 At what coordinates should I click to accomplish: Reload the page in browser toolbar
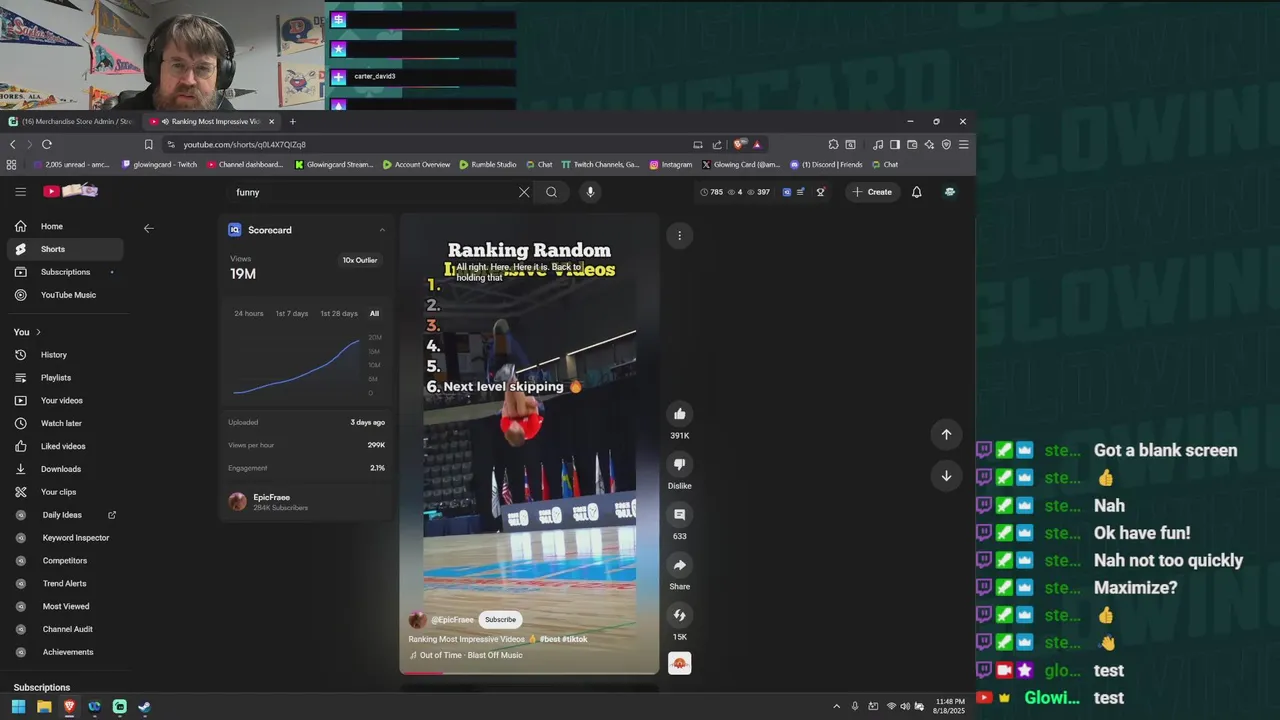click(x=46, y=144)
